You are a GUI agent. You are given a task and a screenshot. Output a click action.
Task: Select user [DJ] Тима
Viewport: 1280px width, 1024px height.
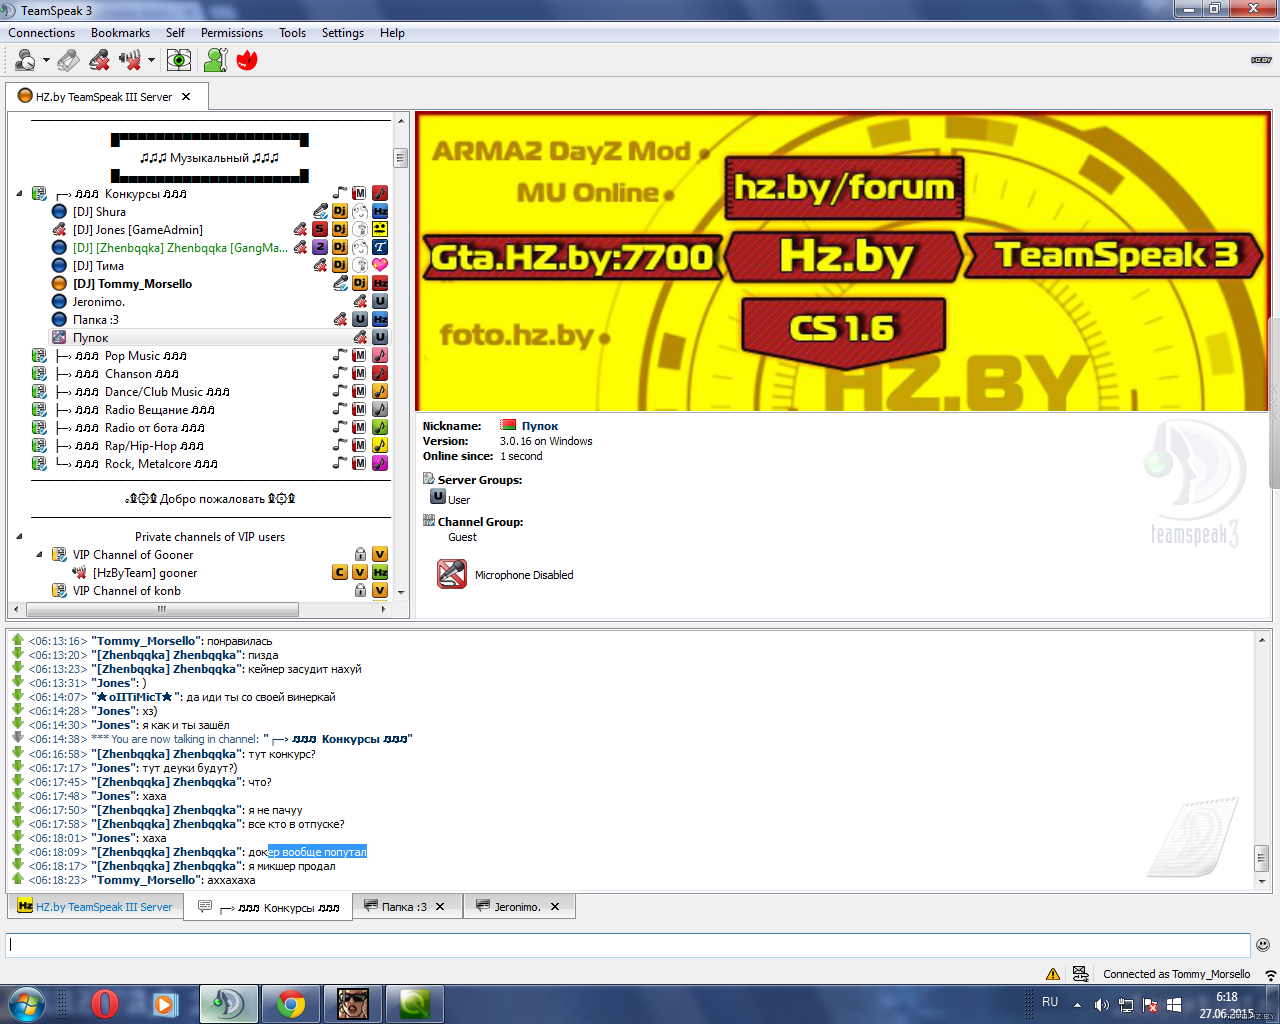[98, 266]
